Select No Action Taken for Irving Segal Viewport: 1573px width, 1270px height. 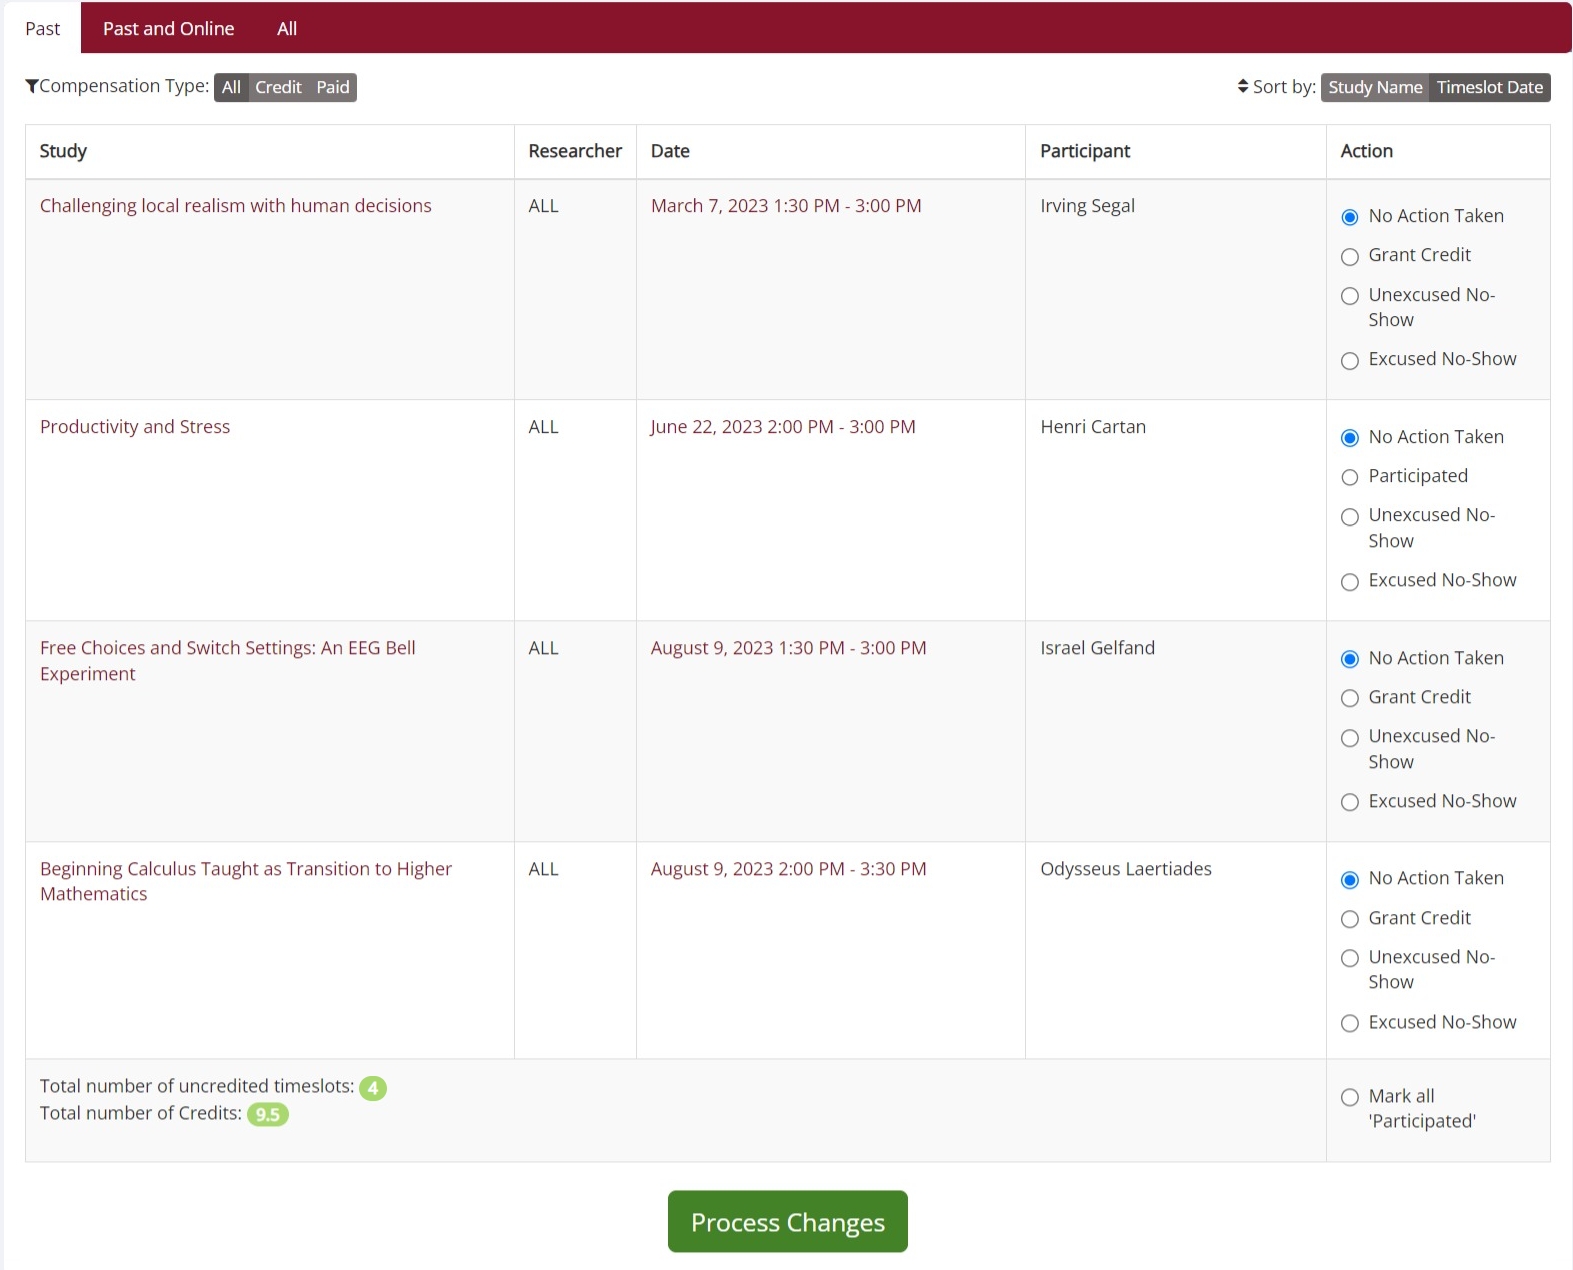click(x=1350, y=217)
